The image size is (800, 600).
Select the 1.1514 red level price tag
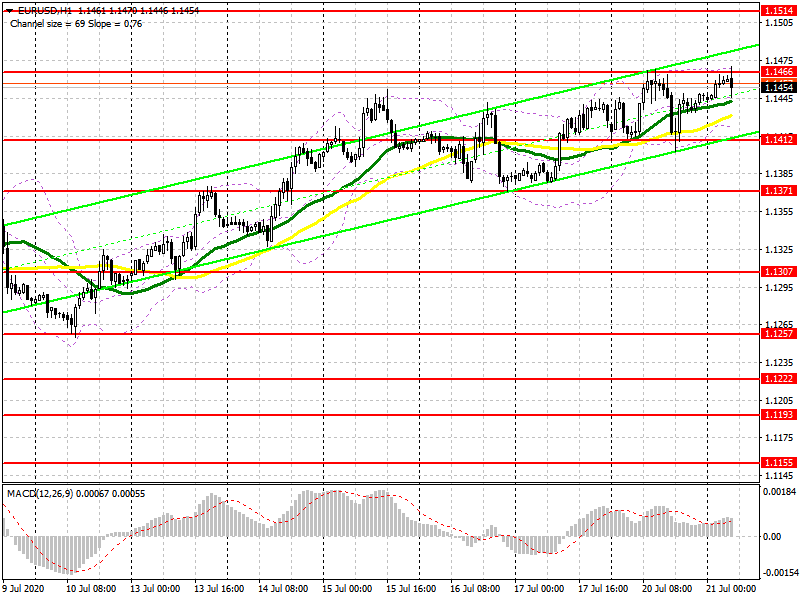coord(778,11)
